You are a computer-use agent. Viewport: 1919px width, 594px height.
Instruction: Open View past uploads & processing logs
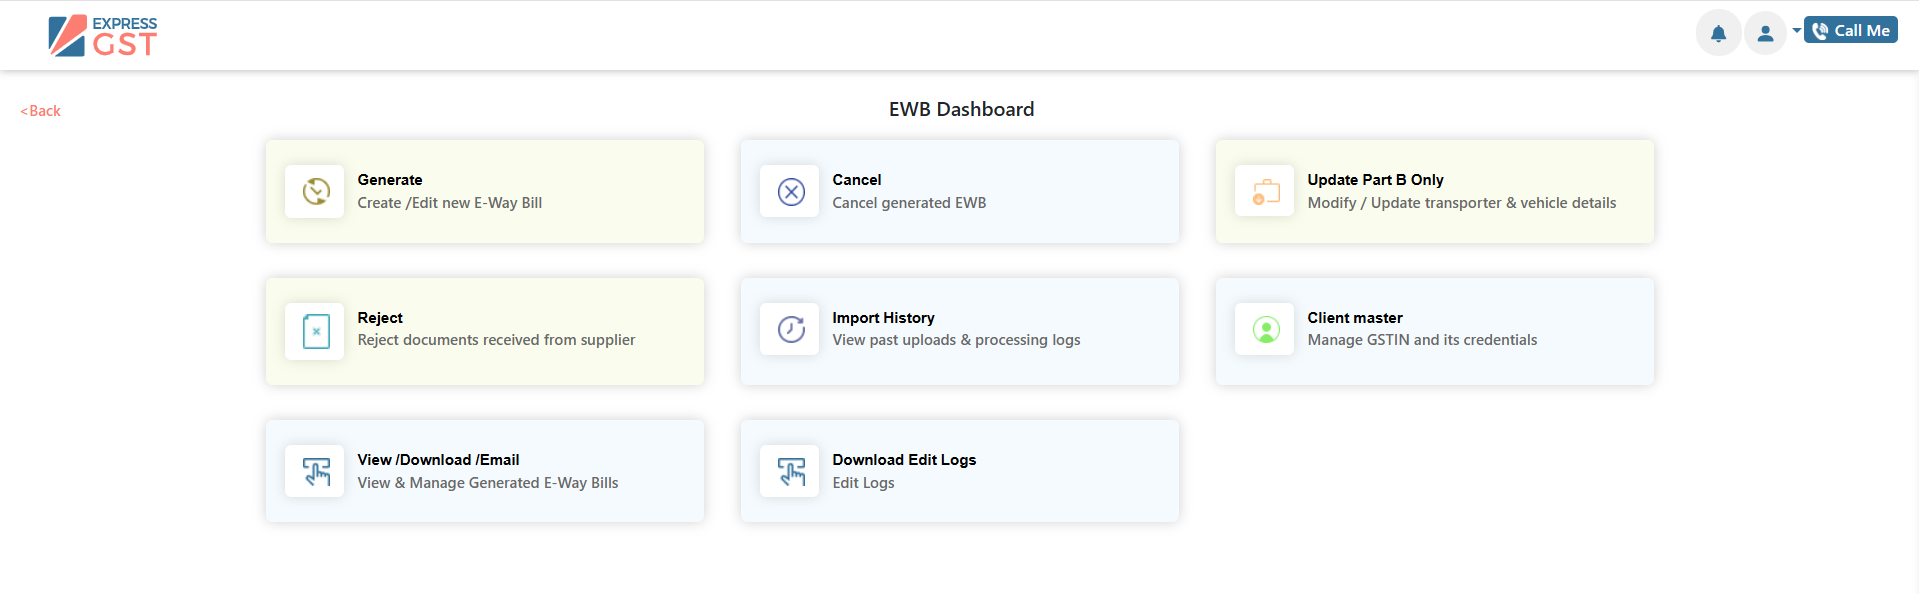tap(955, 340)
